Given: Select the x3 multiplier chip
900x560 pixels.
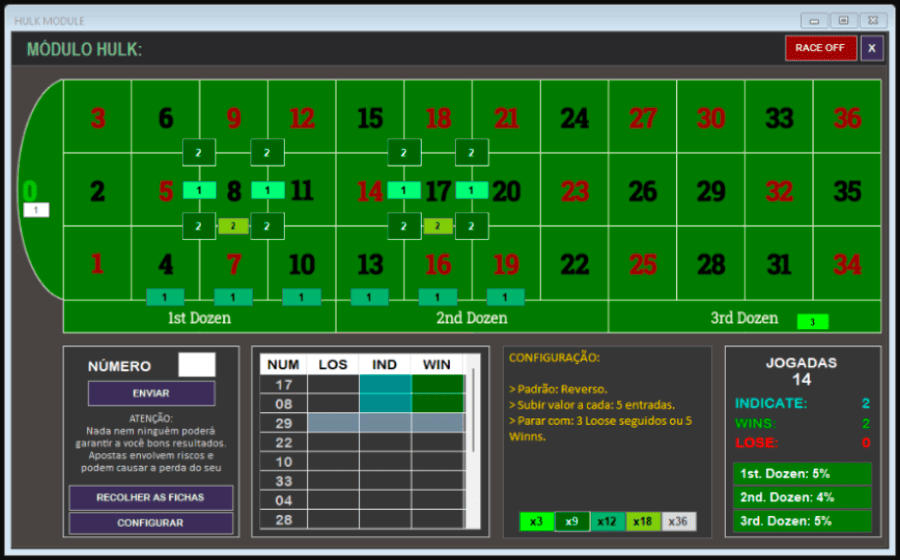Looking at the screenshot, I should (x=536, y=521).
